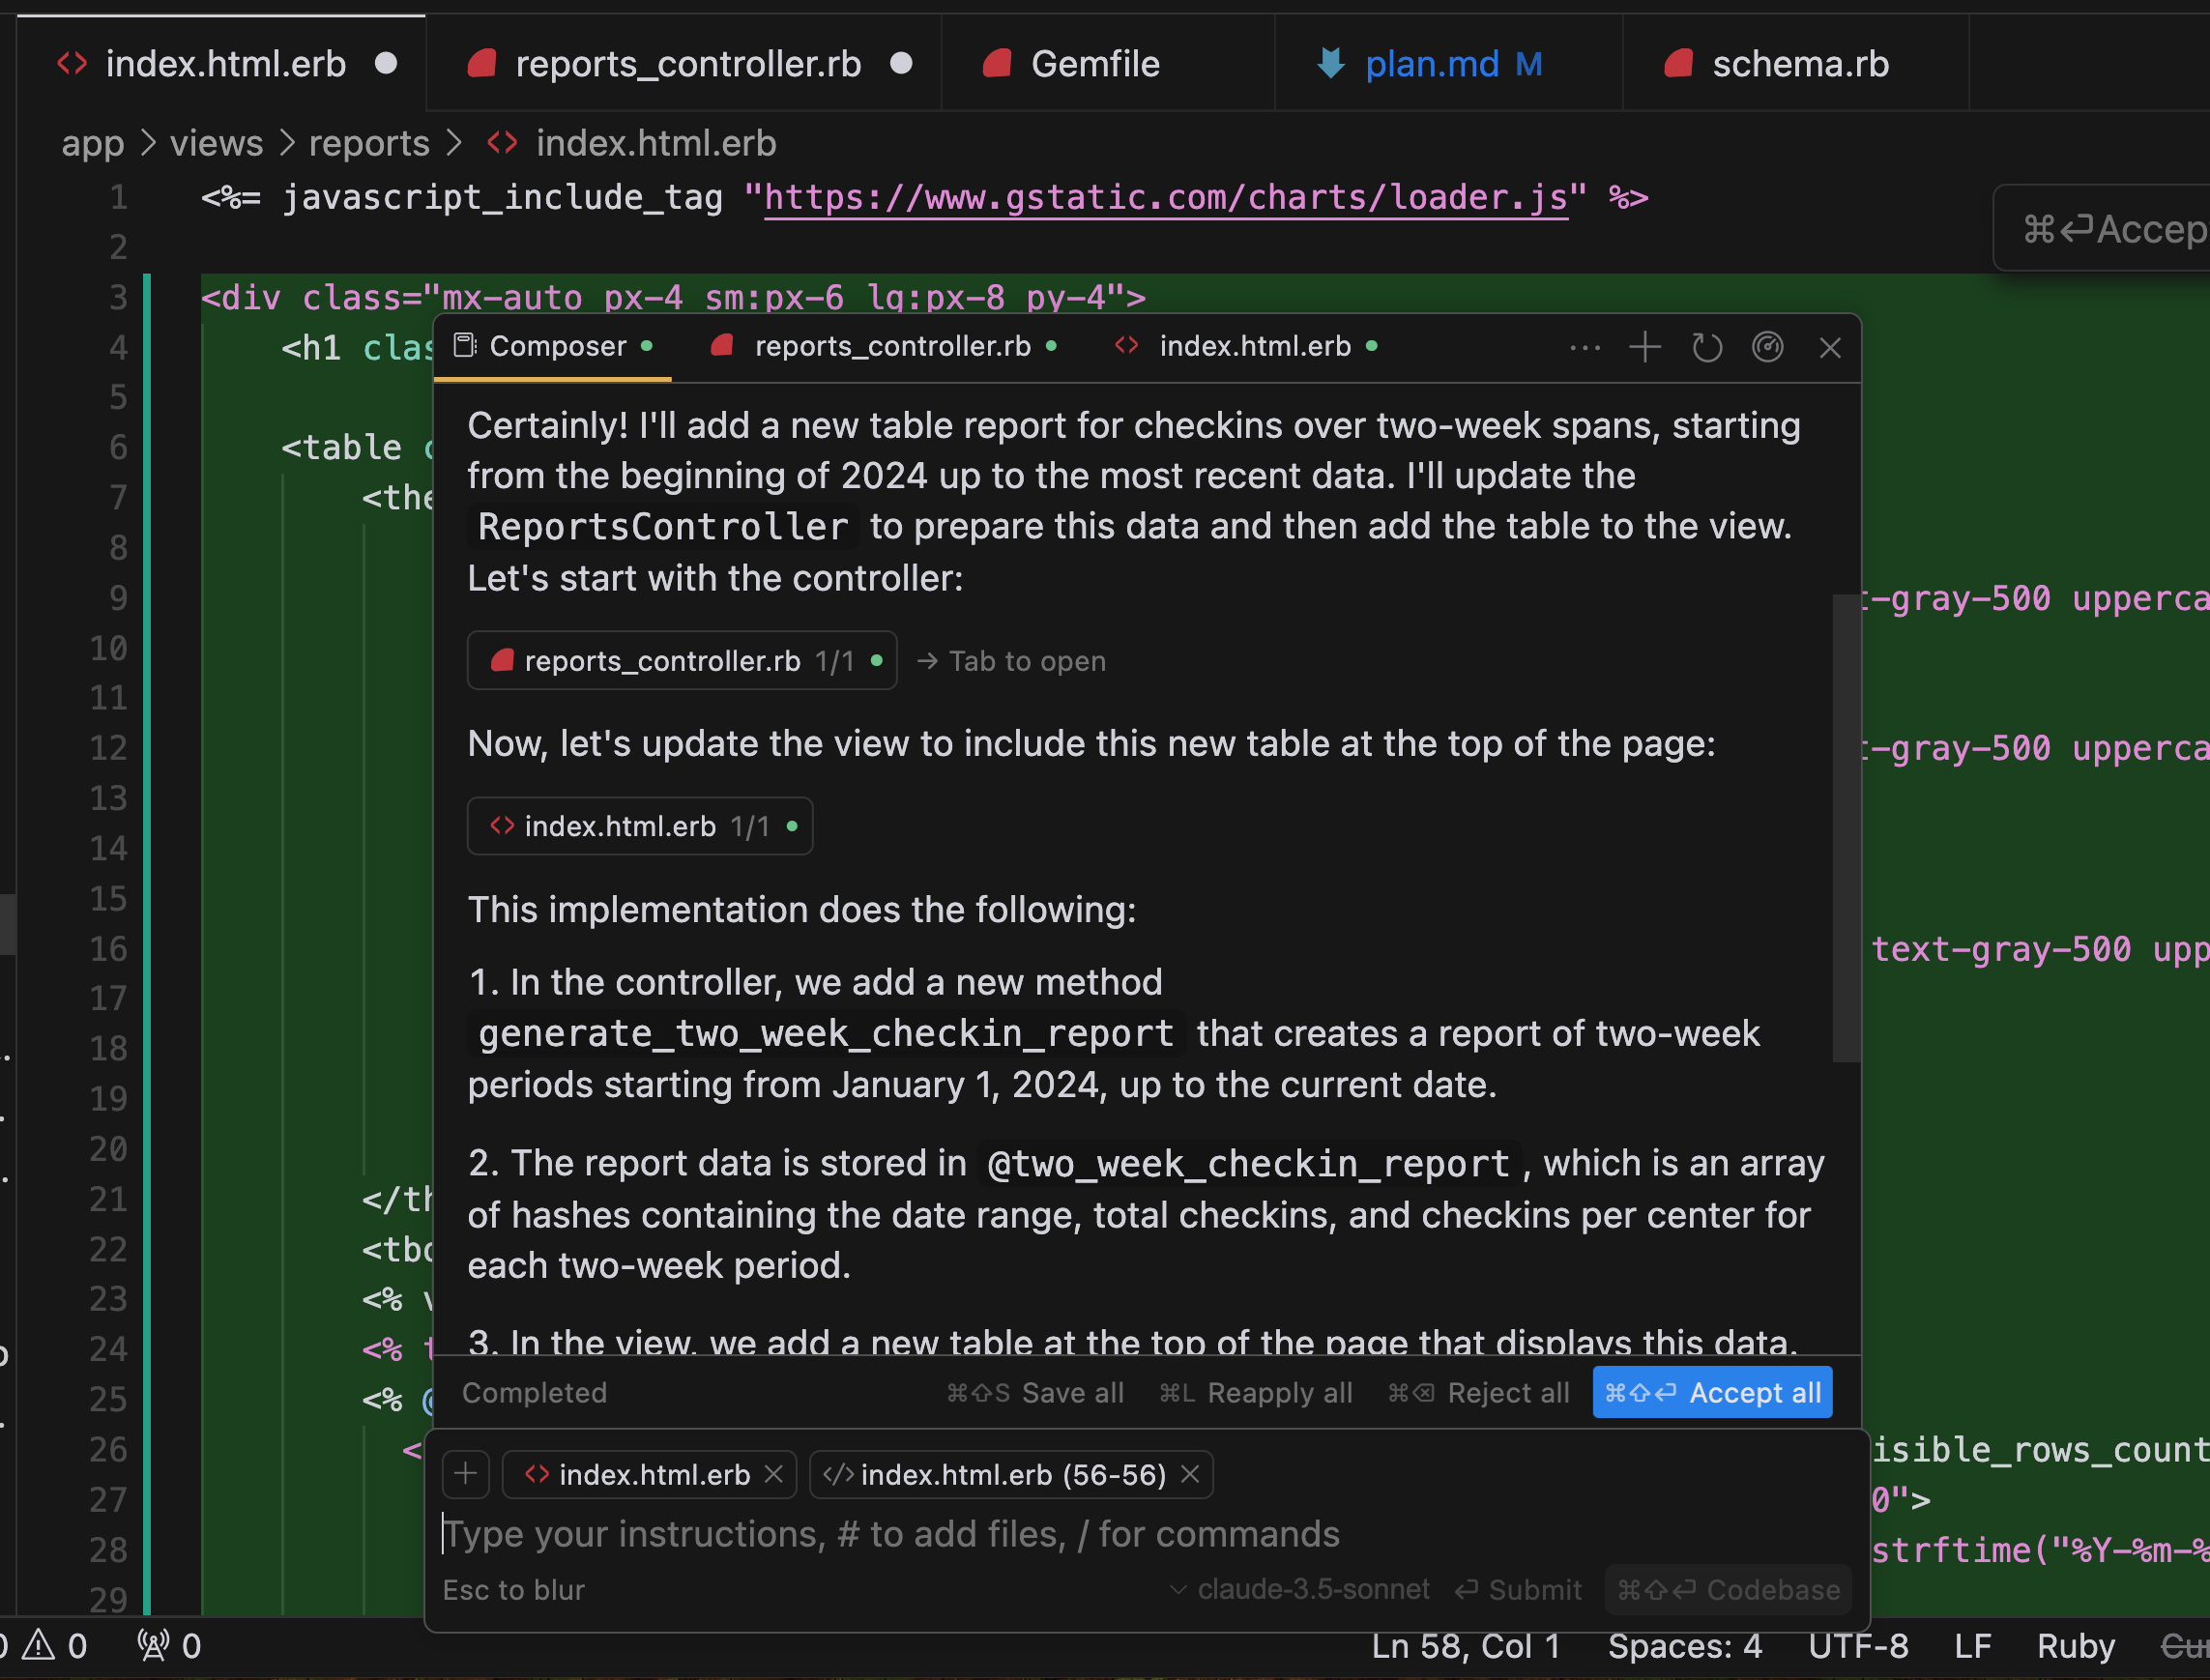This screenshot has height=1680, width=2210.
Task: Click the plus add-context button in input
Action: tap(465, 1474)
